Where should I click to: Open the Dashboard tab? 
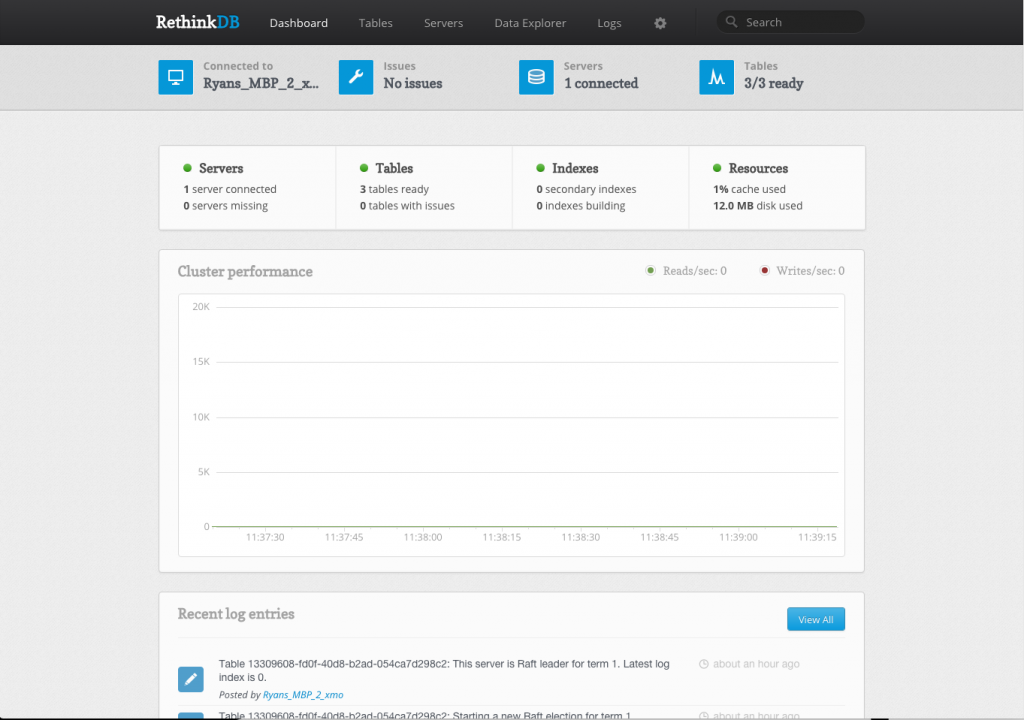click(x=298, y=23)
